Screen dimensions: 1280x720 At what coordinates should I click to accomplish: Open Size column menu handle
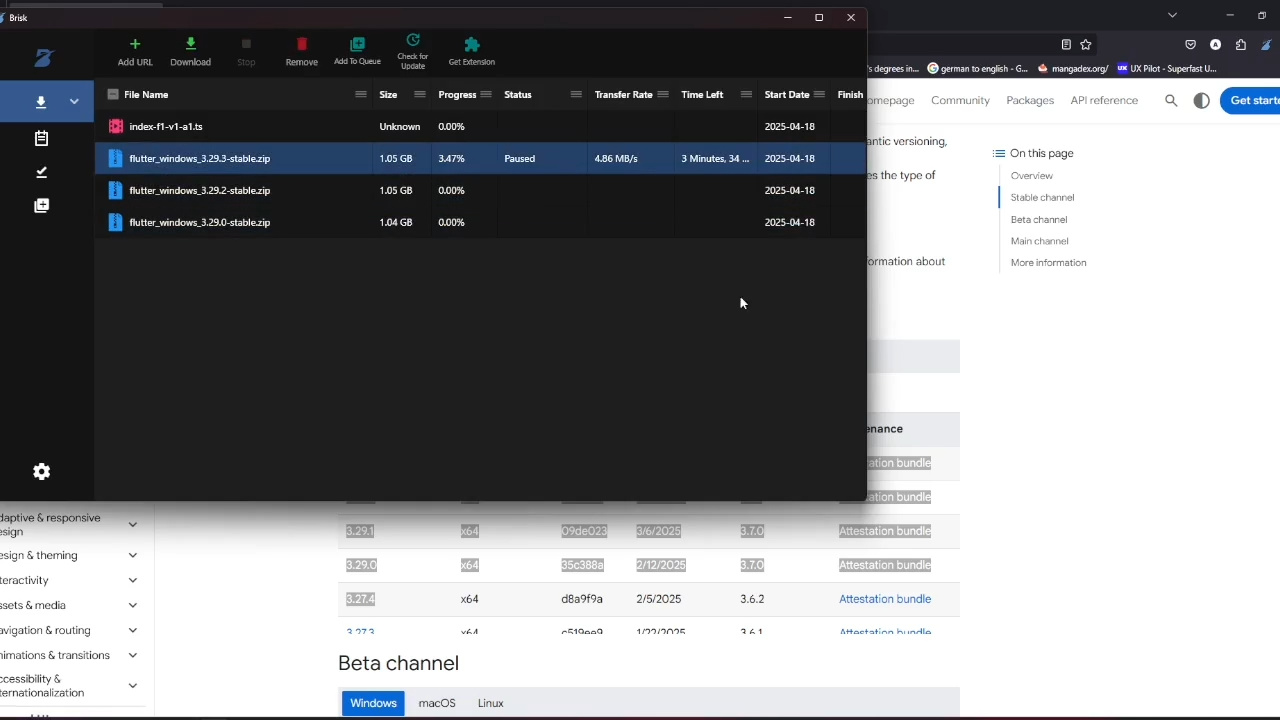click(x=420, y=94)
